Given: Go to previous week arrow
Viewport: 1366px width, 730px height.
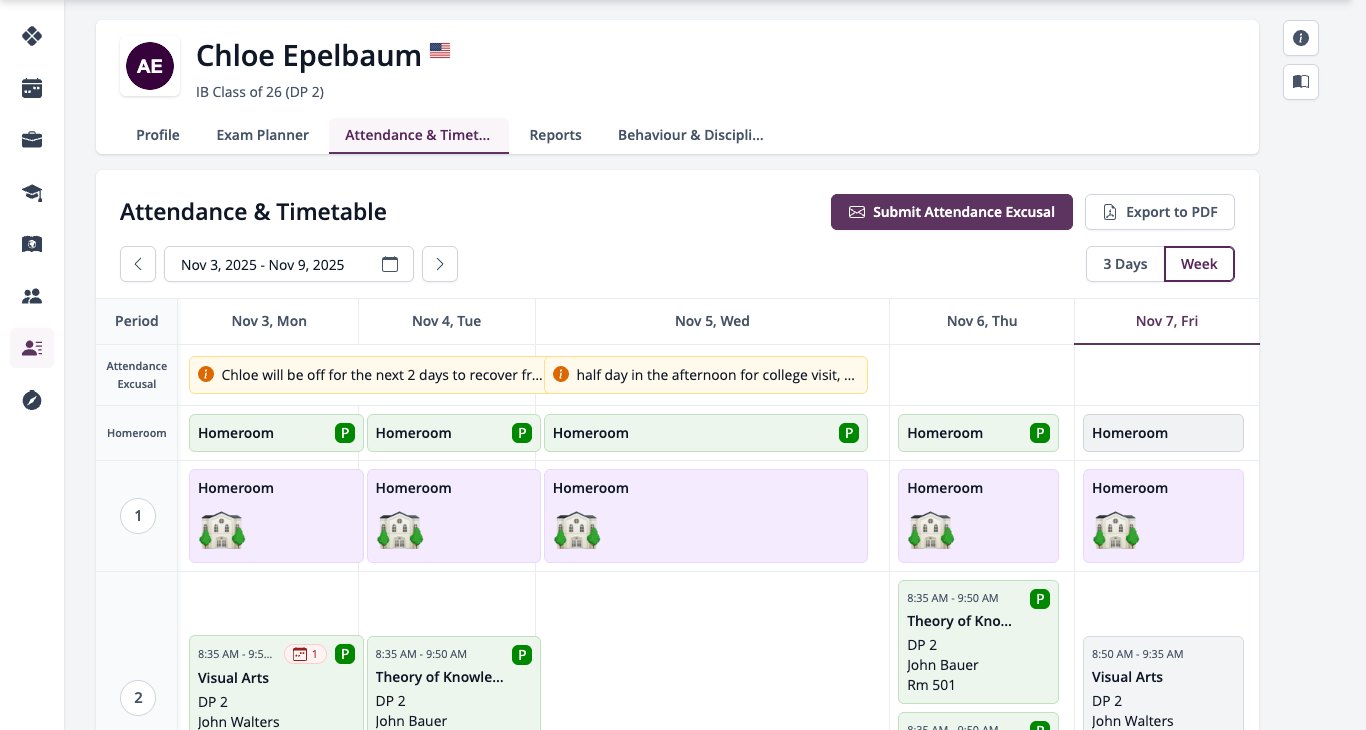Looking at the screenshot, I should pyautogui.click(x=138, y=264).
